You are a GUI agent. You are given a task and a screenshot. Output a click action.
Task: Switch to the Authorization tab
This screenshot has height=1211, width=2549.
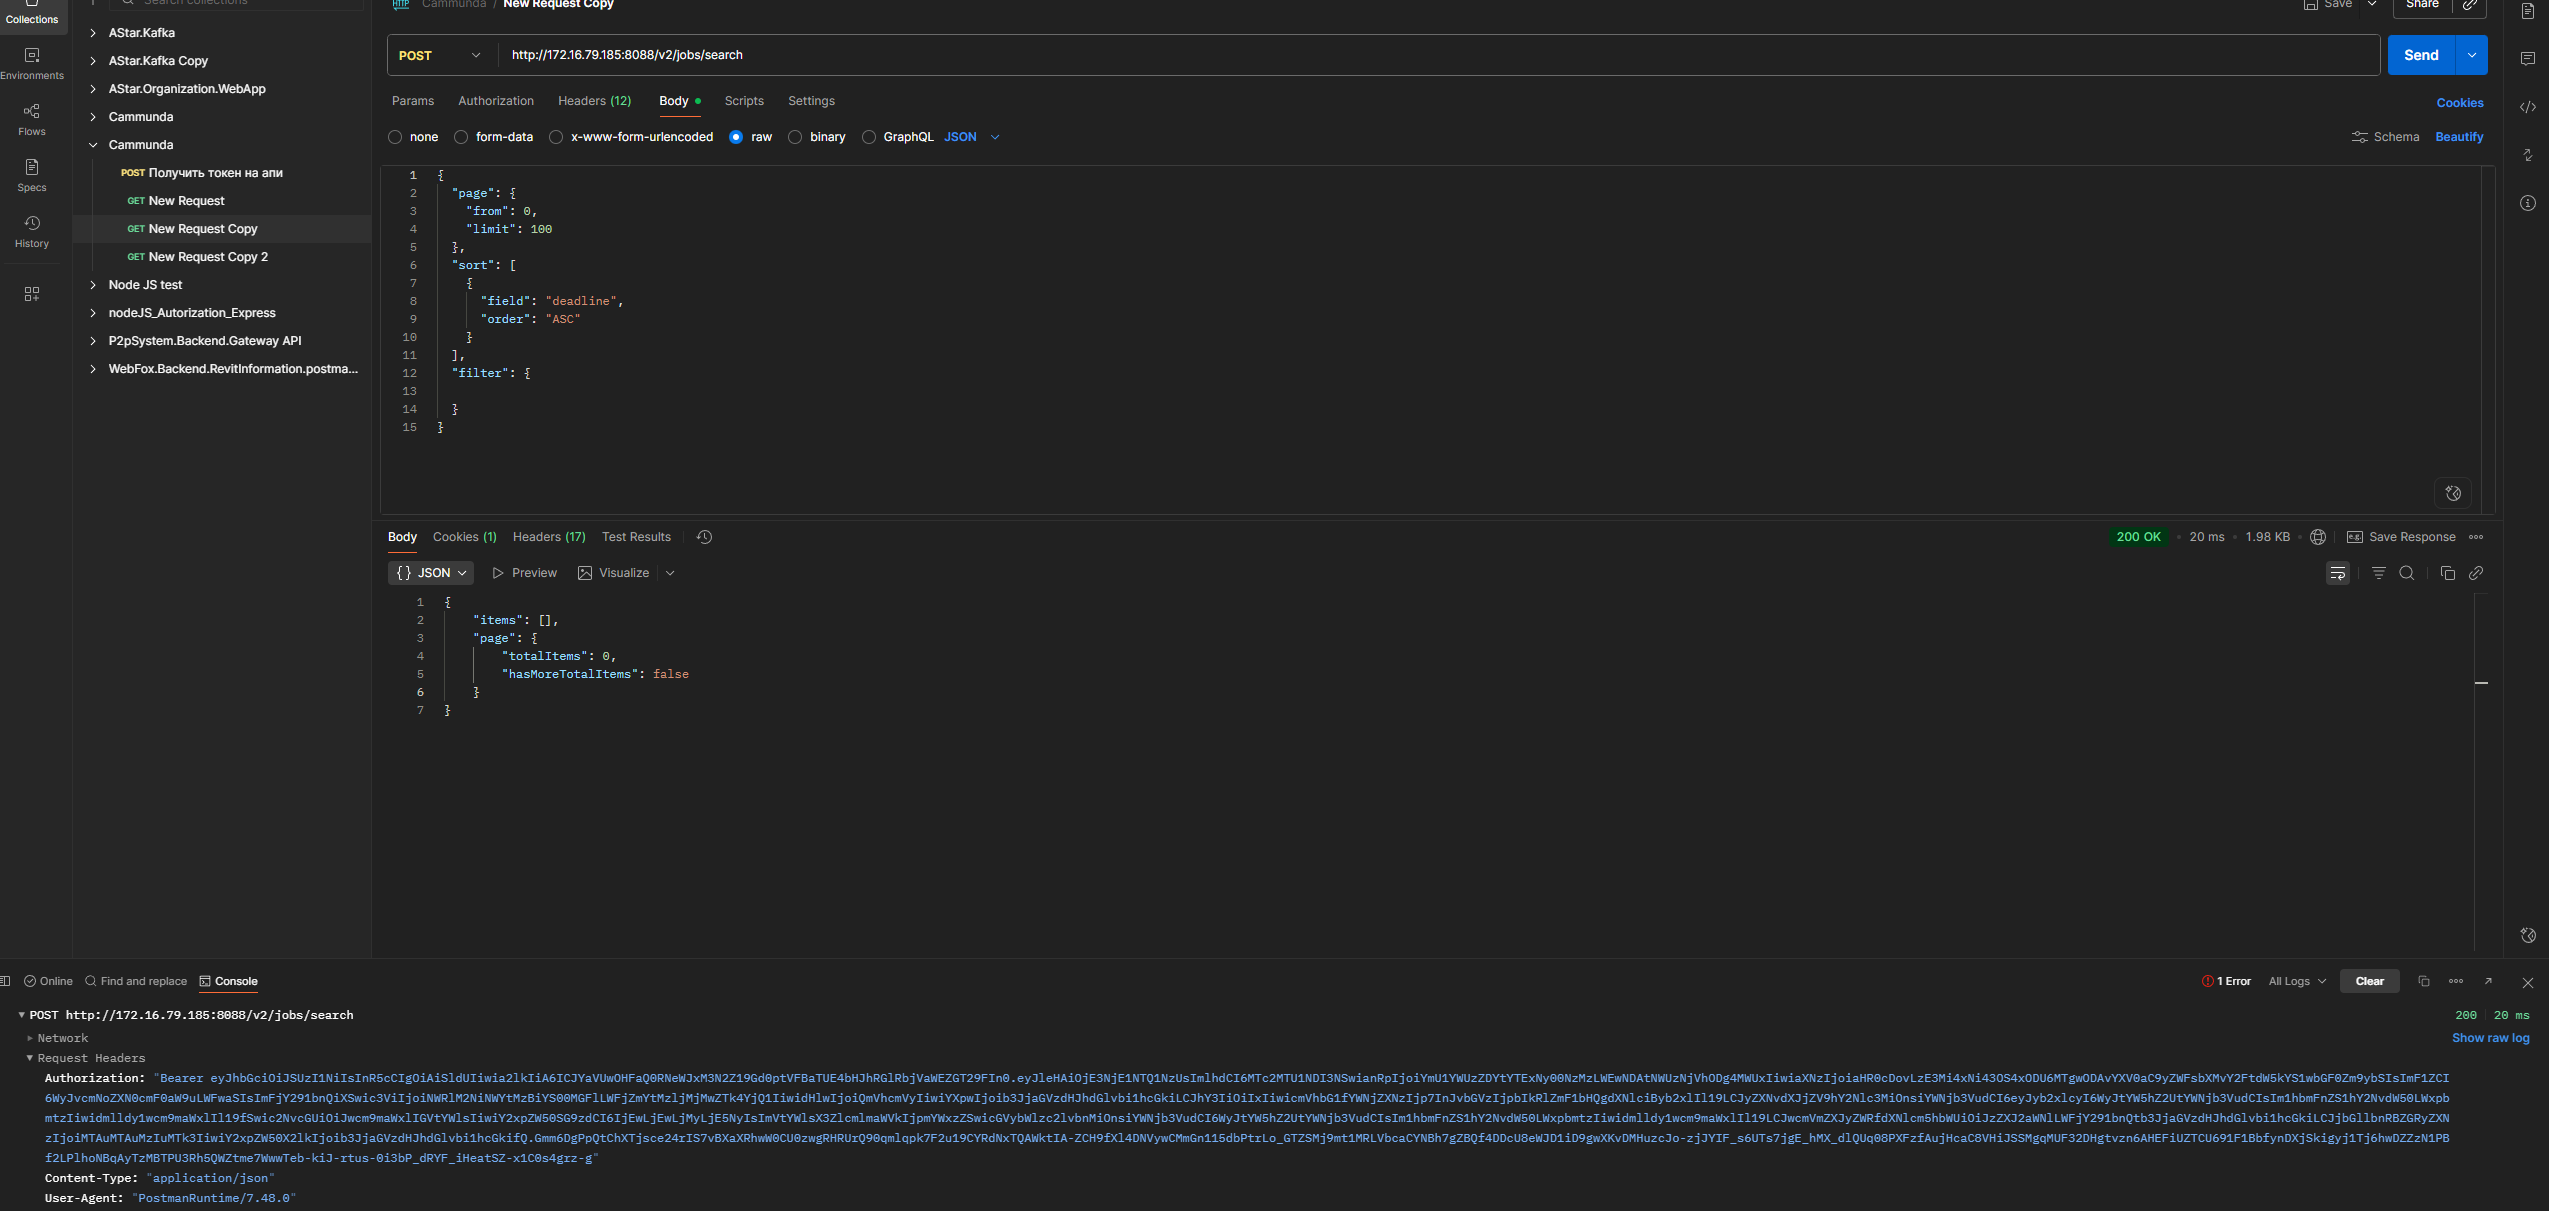coord(495,101)
